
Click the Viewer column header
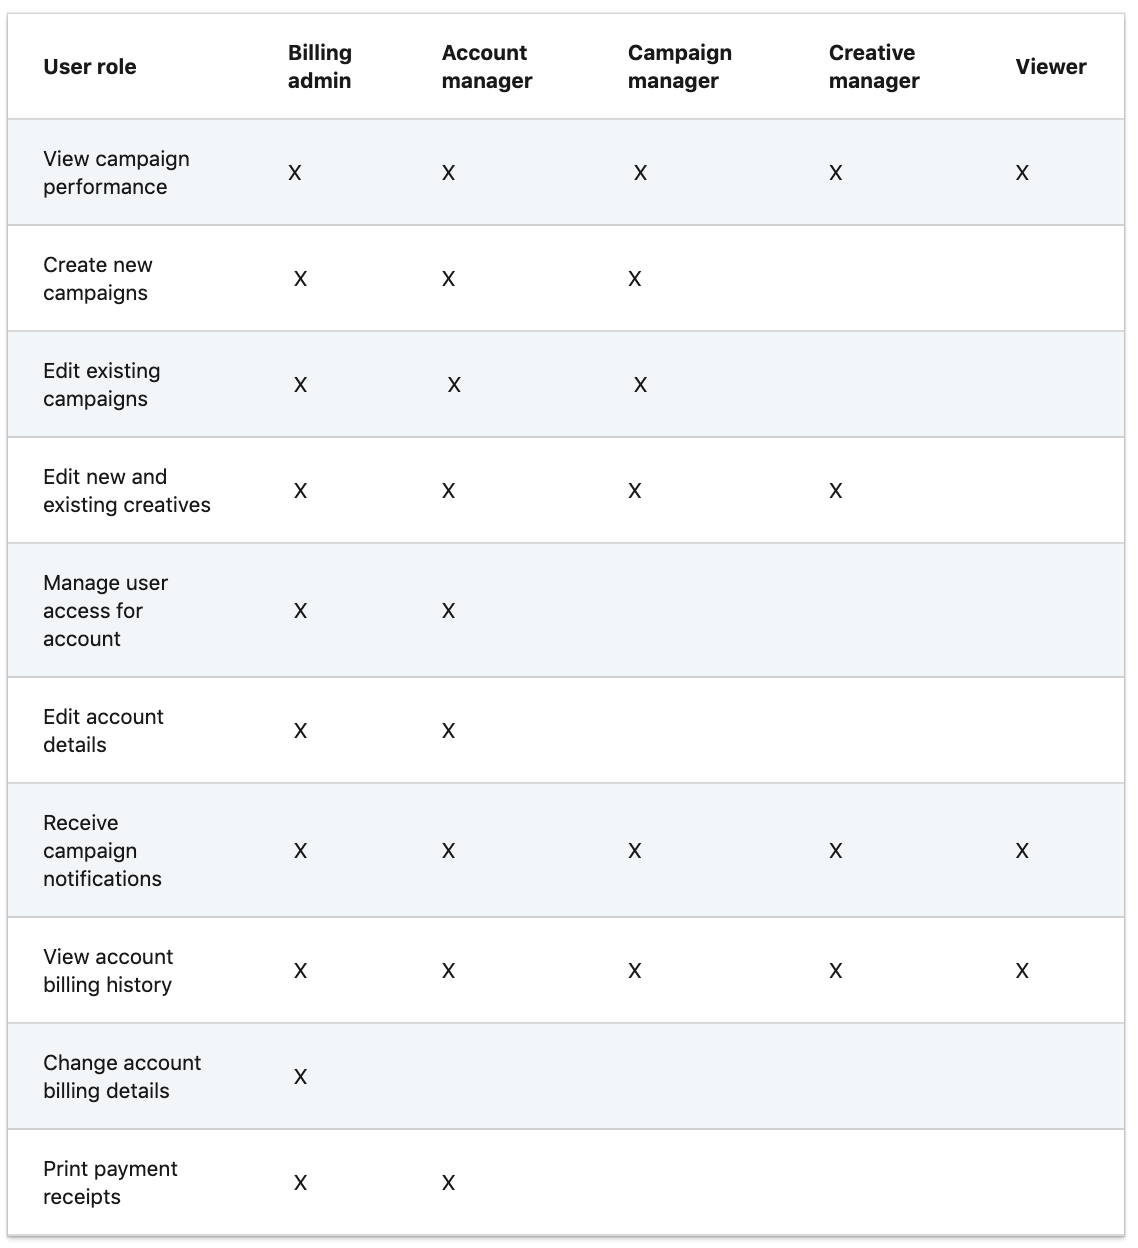click(1050, 67)
